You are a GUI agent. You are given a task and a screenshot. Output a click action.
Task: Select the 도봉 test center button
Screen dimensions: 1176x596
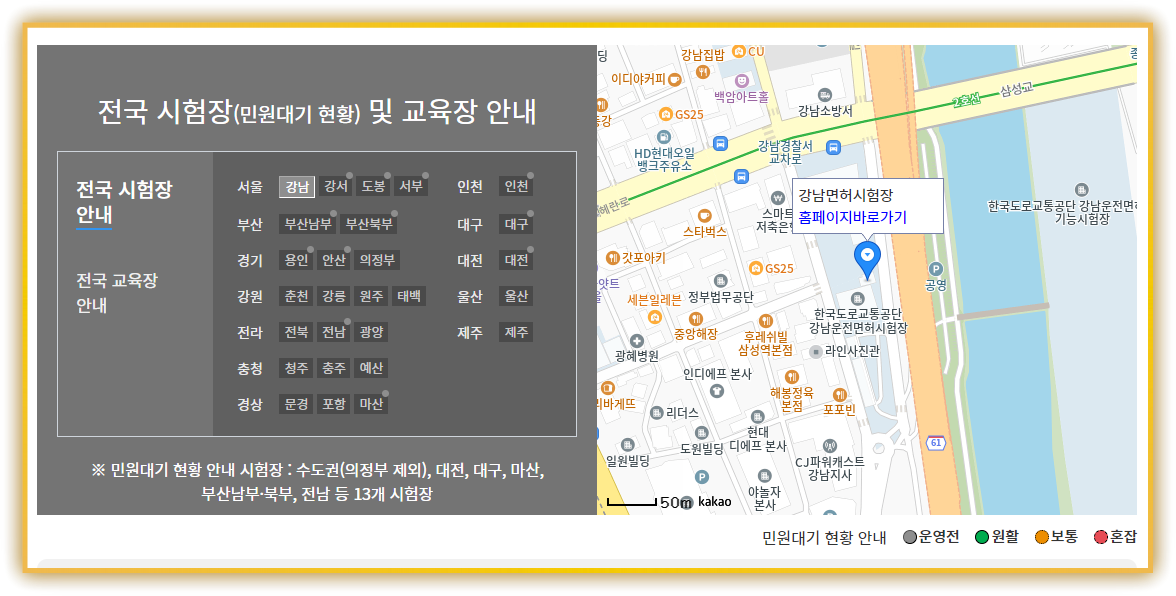pos(373,186)
